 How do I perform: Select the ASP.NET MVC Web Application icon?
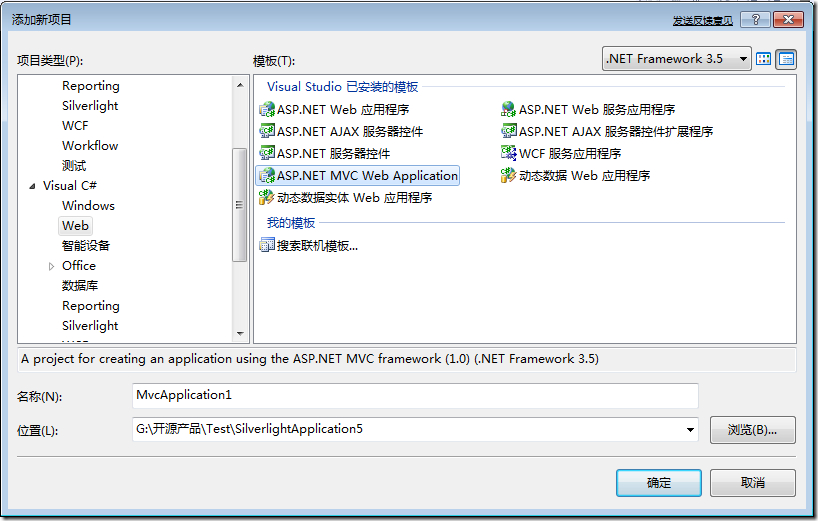tap(267, 176)
